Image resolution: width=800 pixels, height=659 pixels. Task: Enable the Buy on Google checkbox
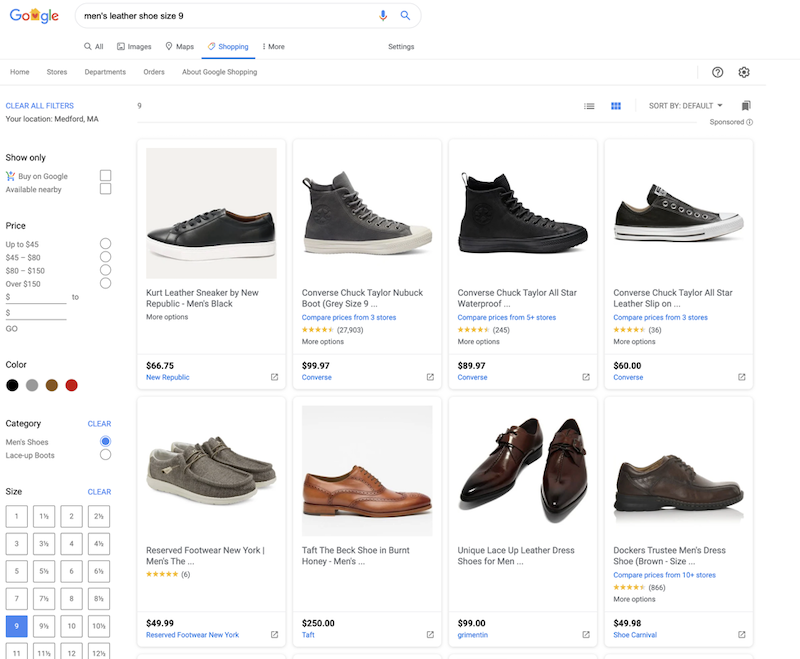[105, 176]
